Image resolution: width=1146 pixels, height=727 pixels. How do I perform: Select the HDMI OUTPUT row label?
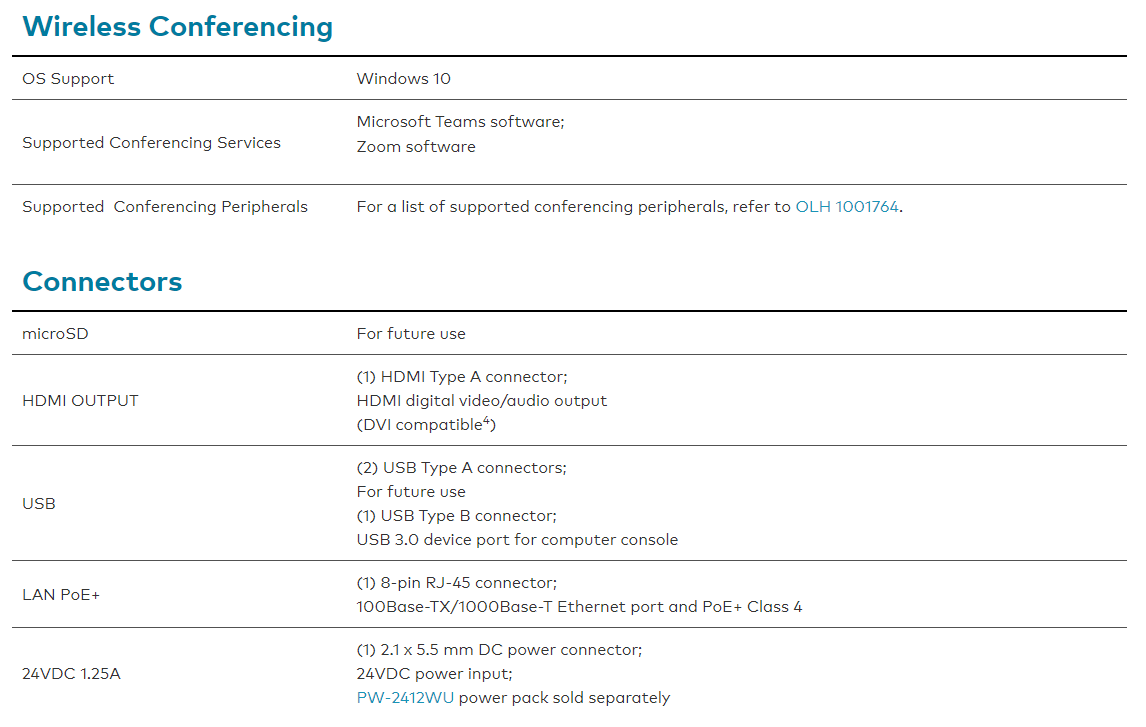pyautogui.click(x=80, y=401)
